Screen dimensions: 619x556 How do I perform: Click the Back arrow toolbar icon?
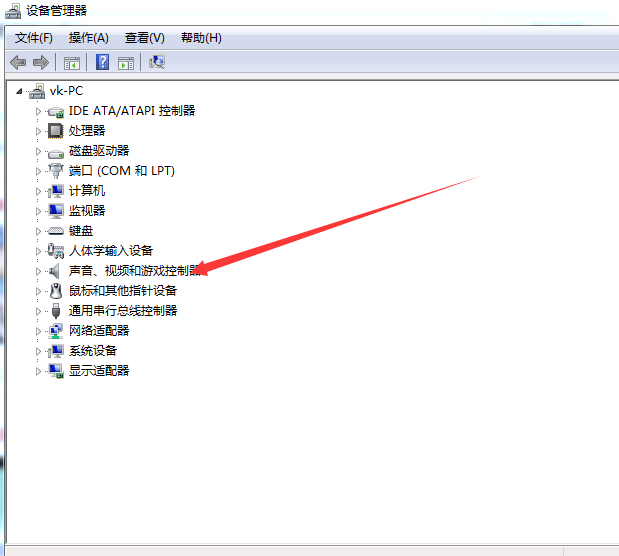click(x=18, y=62)
